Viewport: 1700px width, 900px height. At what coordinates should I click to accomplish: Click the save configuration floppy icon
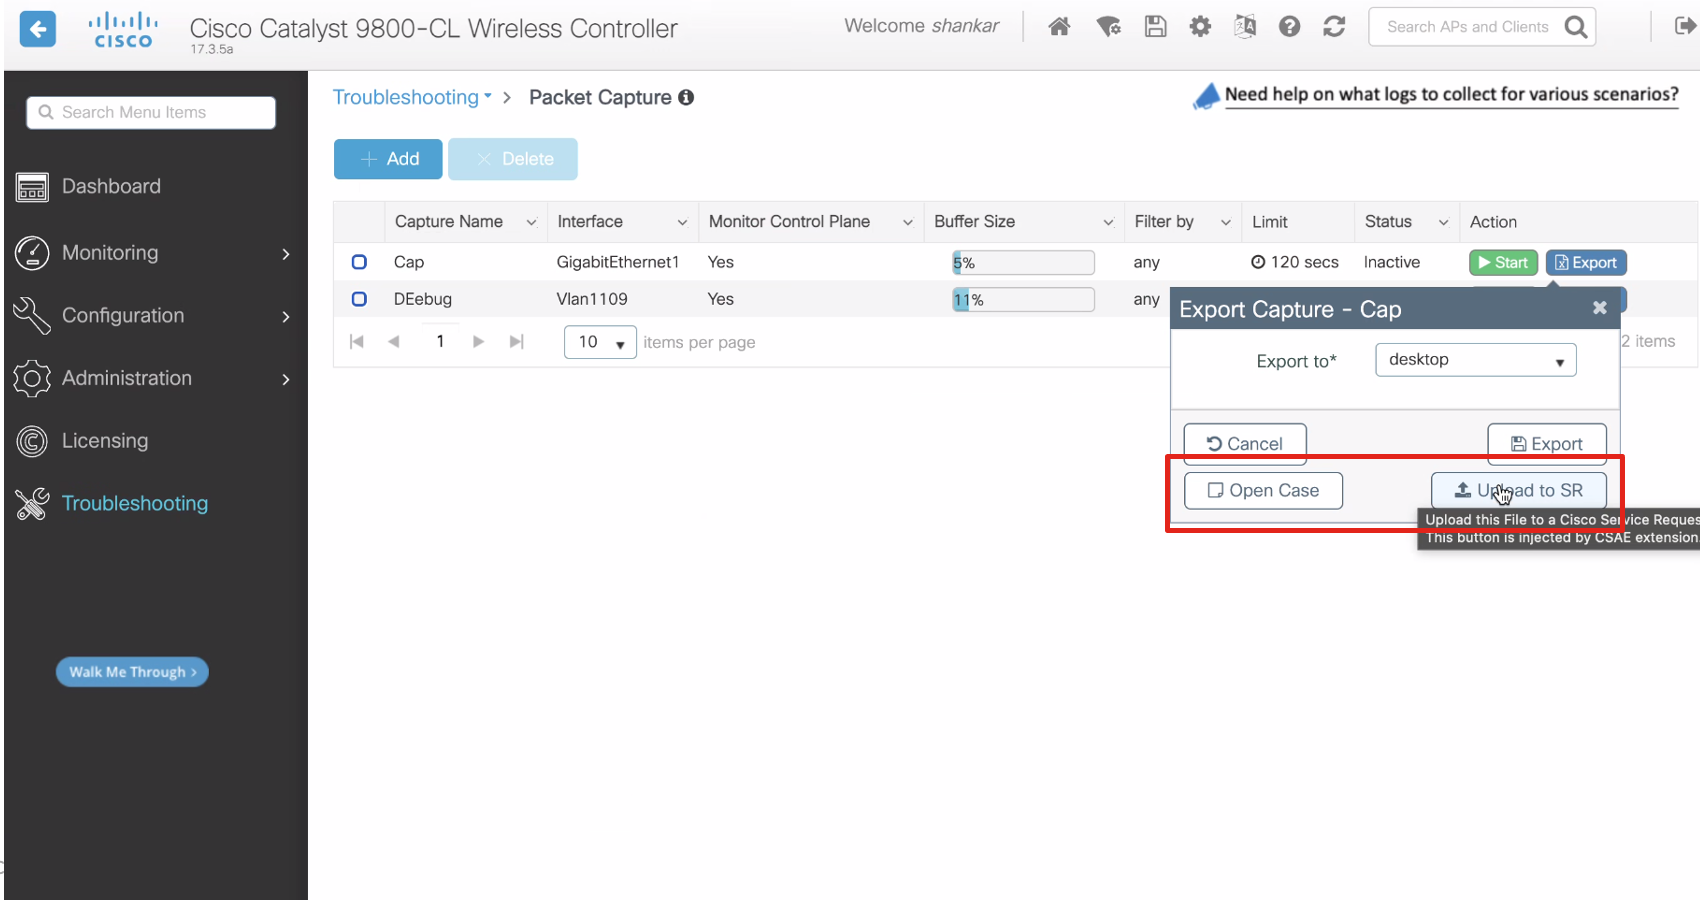pos(1156,27)
